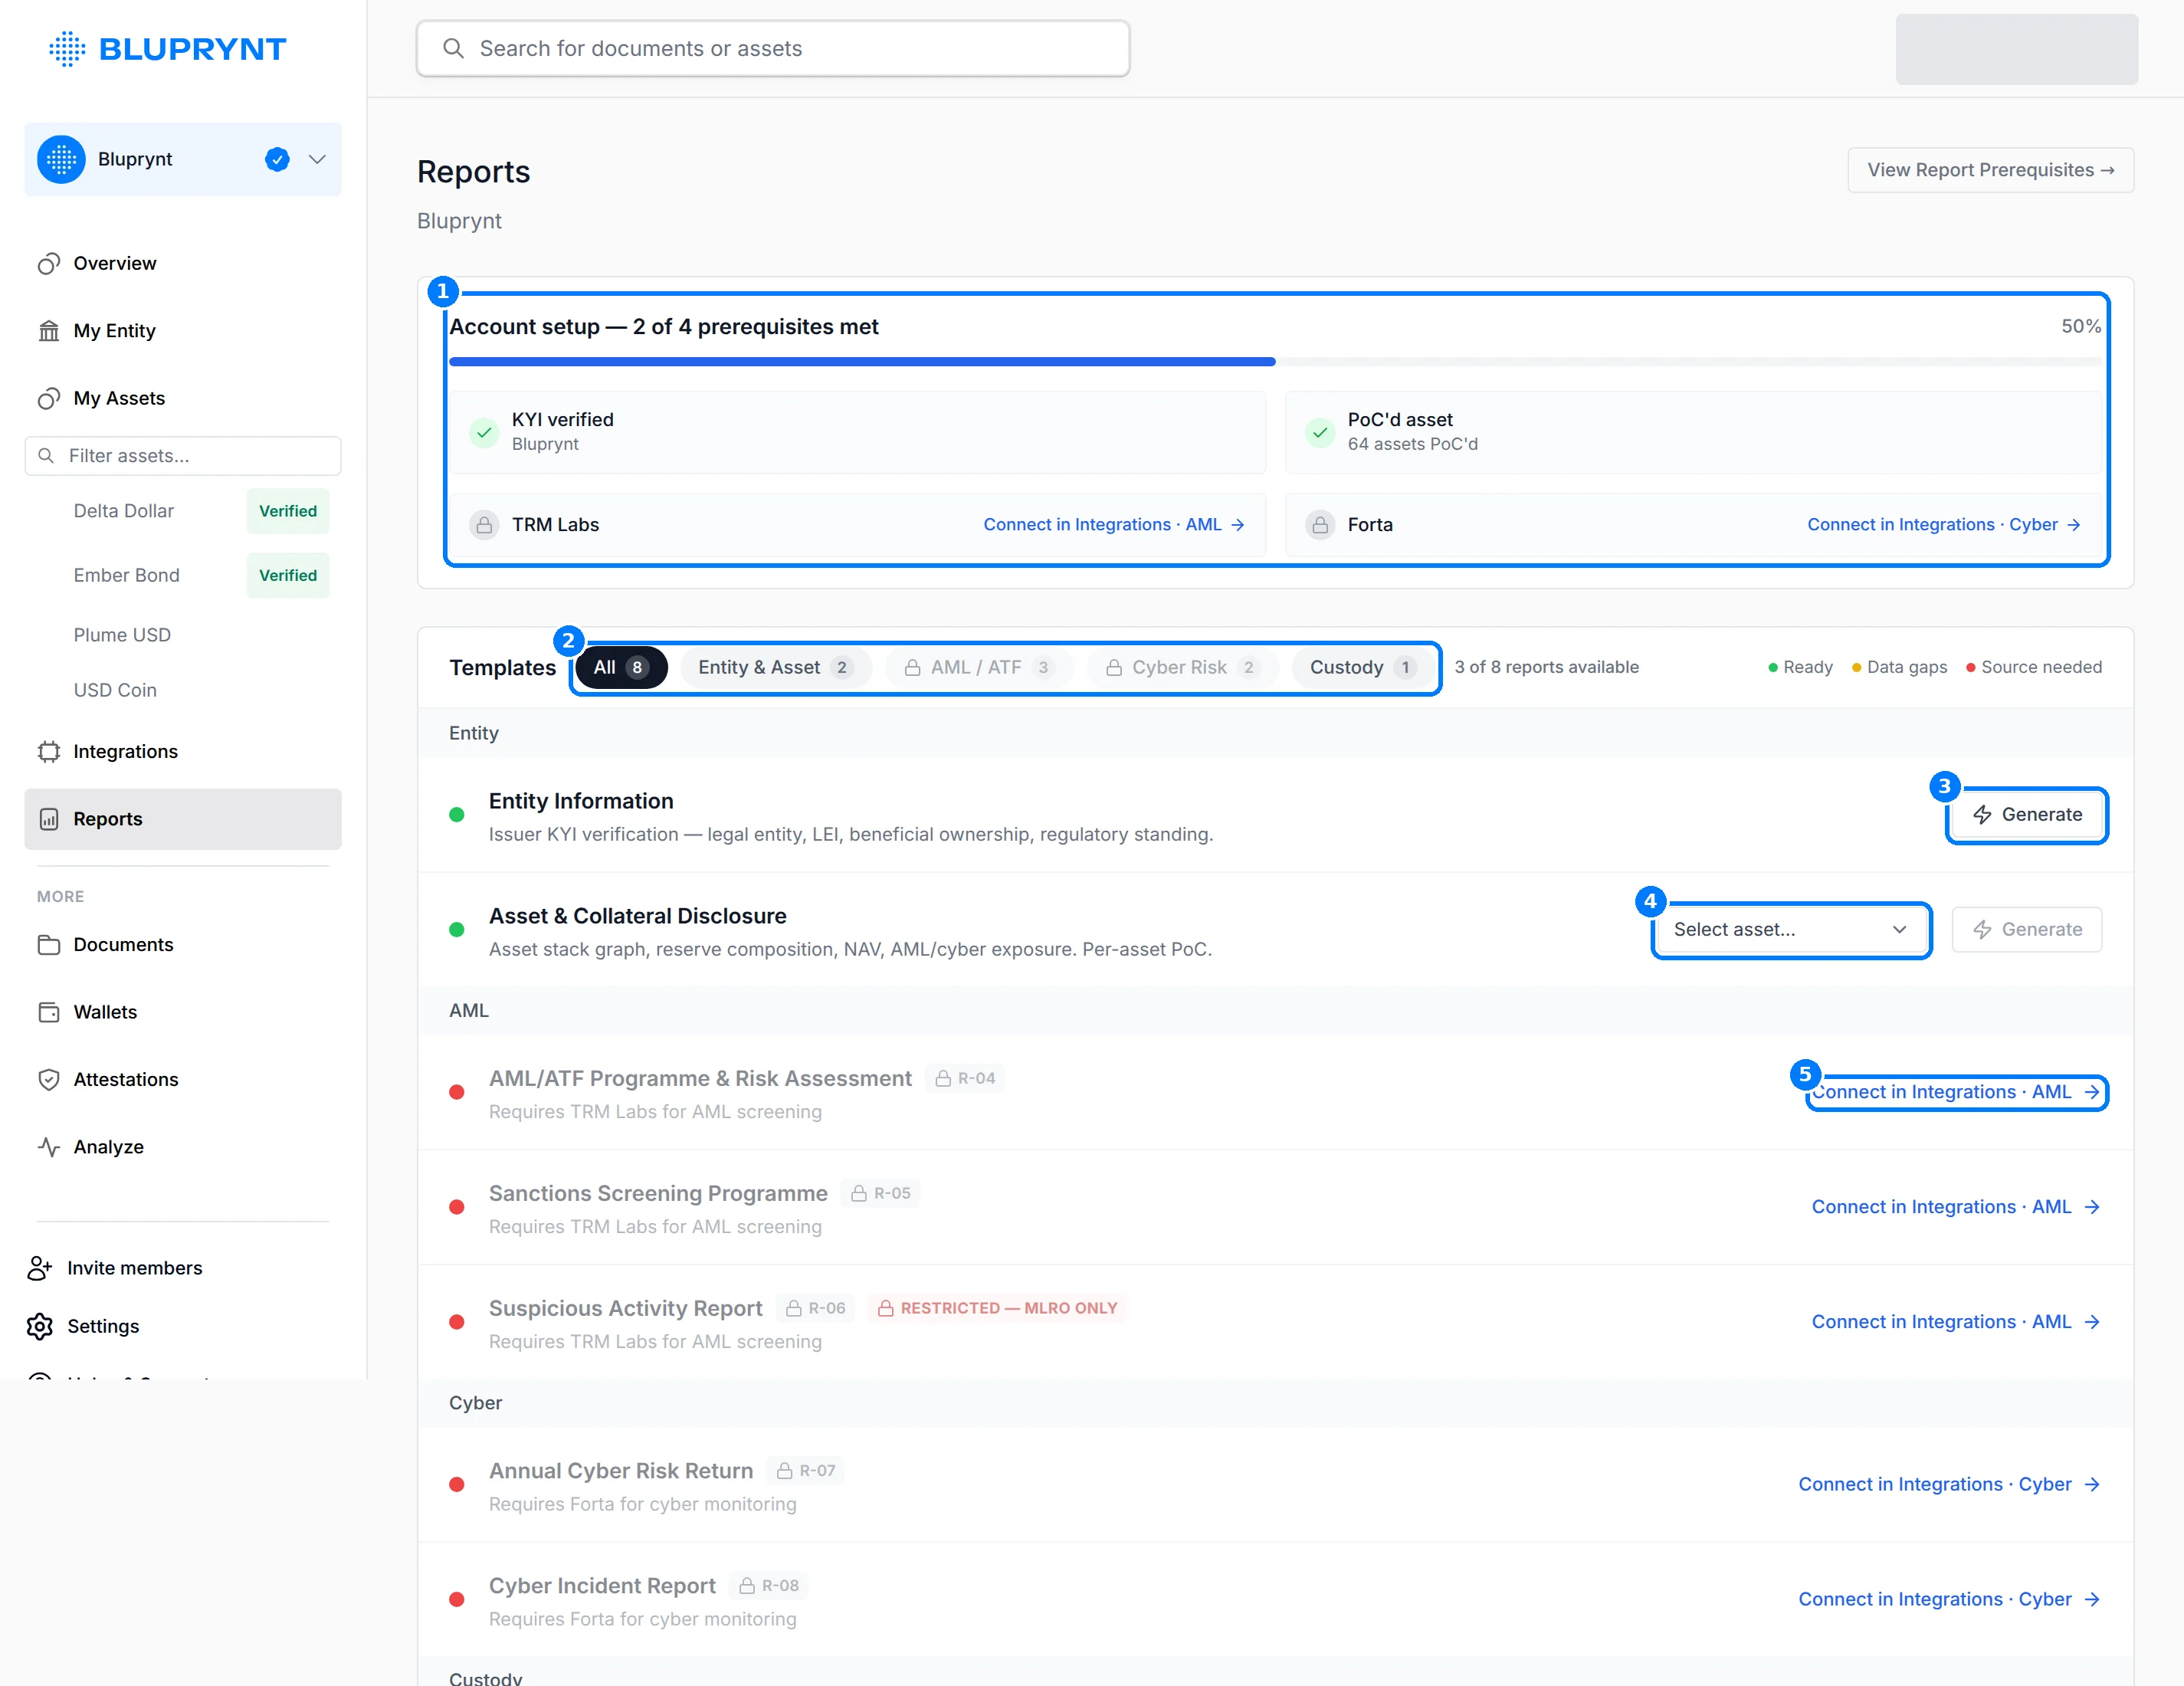Filter templates by Custody
2184x1686 pixels.
[x=1363, y=667]
